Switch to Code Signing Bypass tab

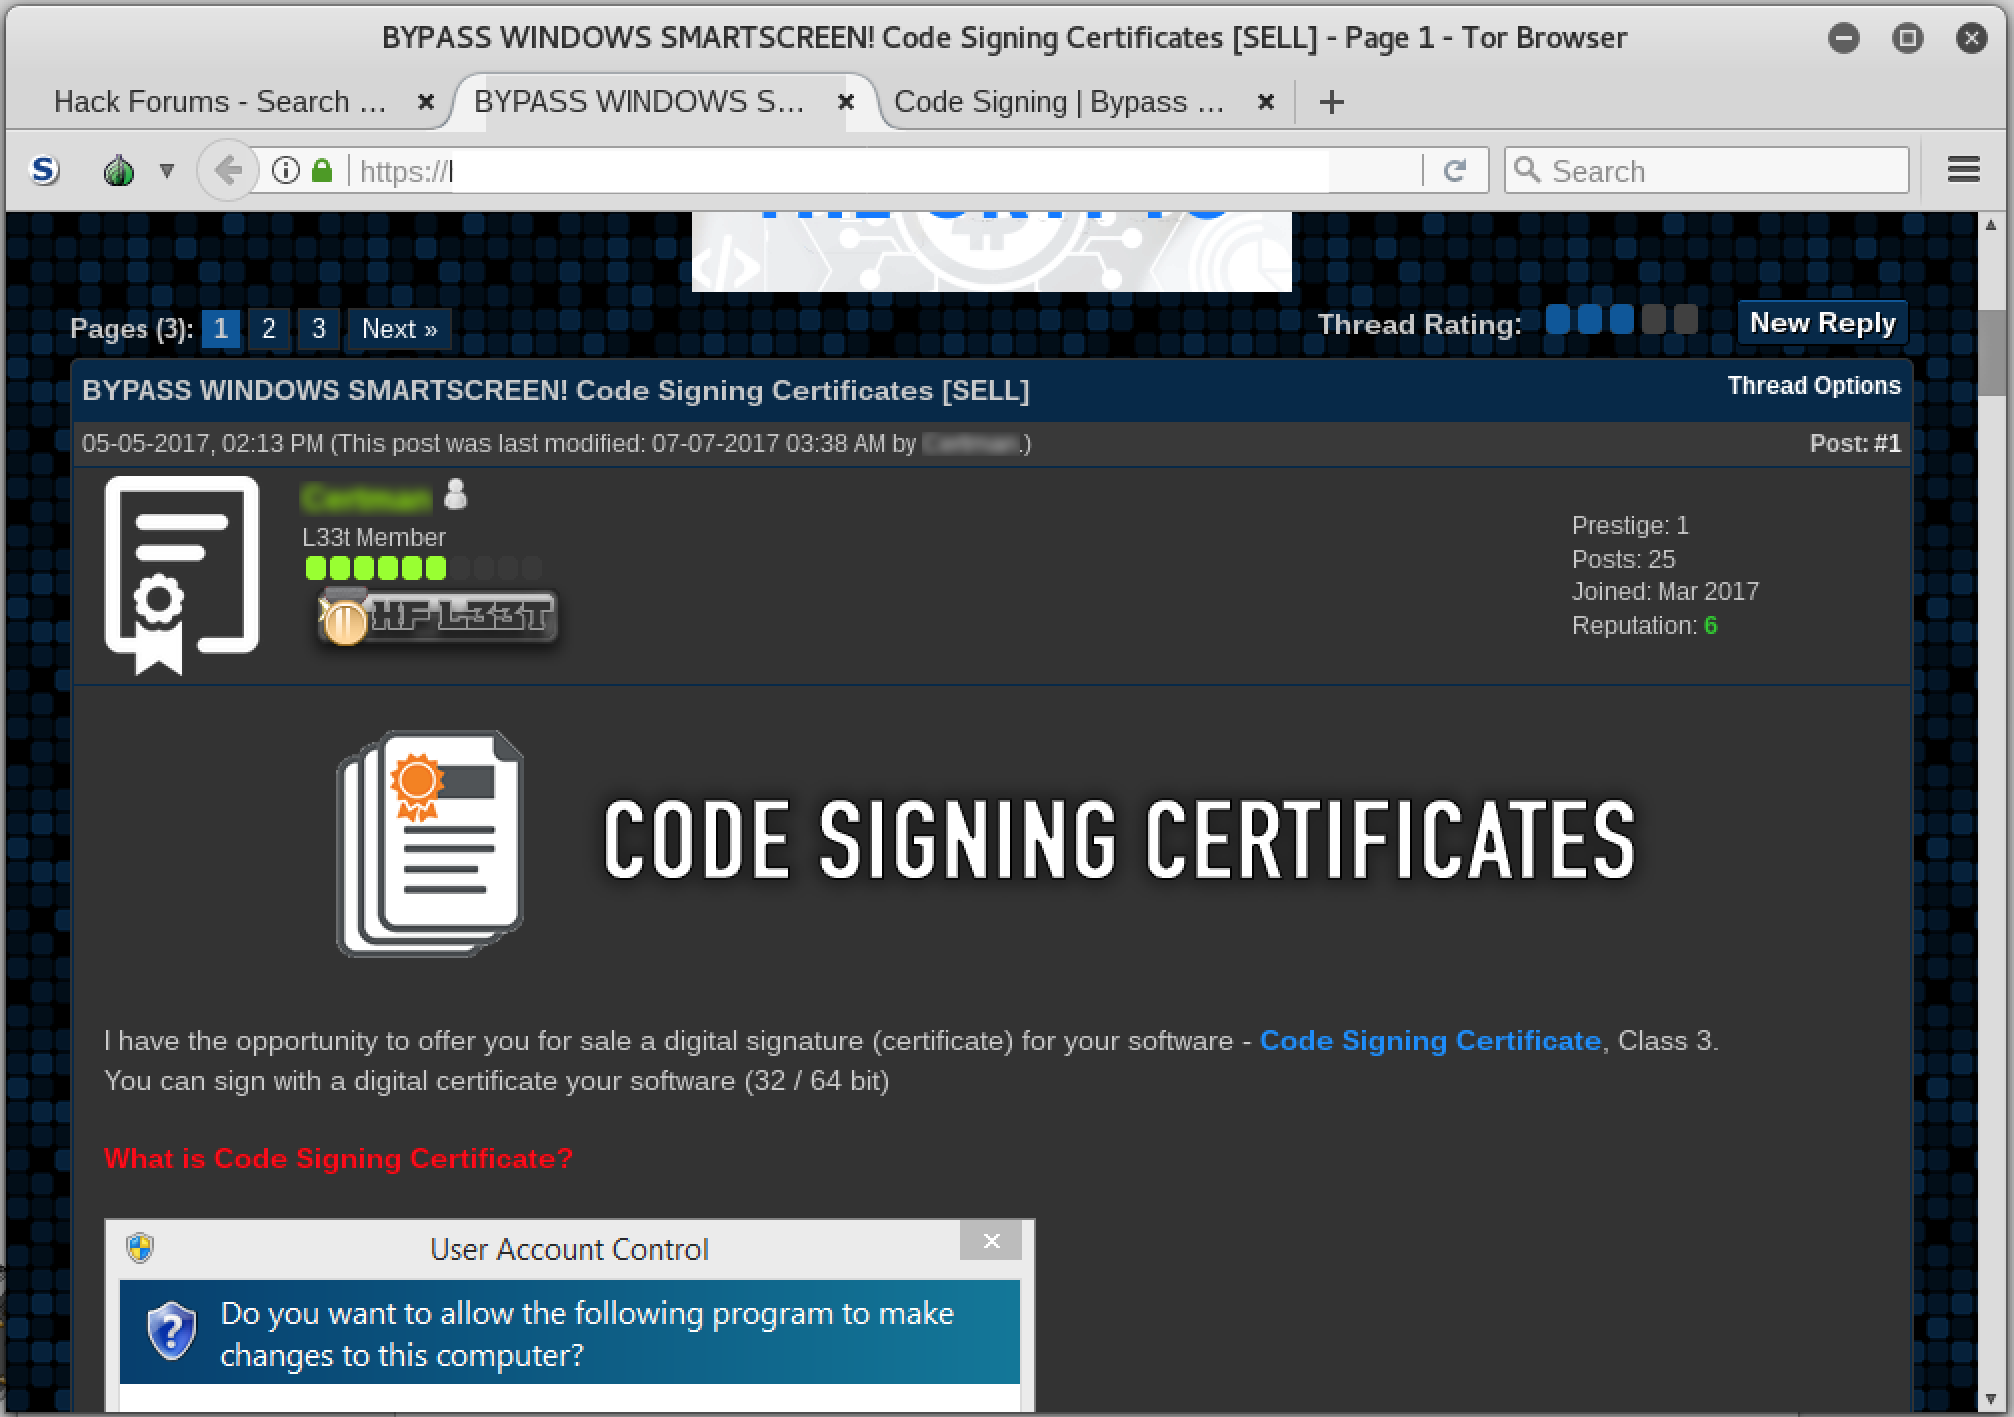pyautogui.click(x=1058, y=102)
